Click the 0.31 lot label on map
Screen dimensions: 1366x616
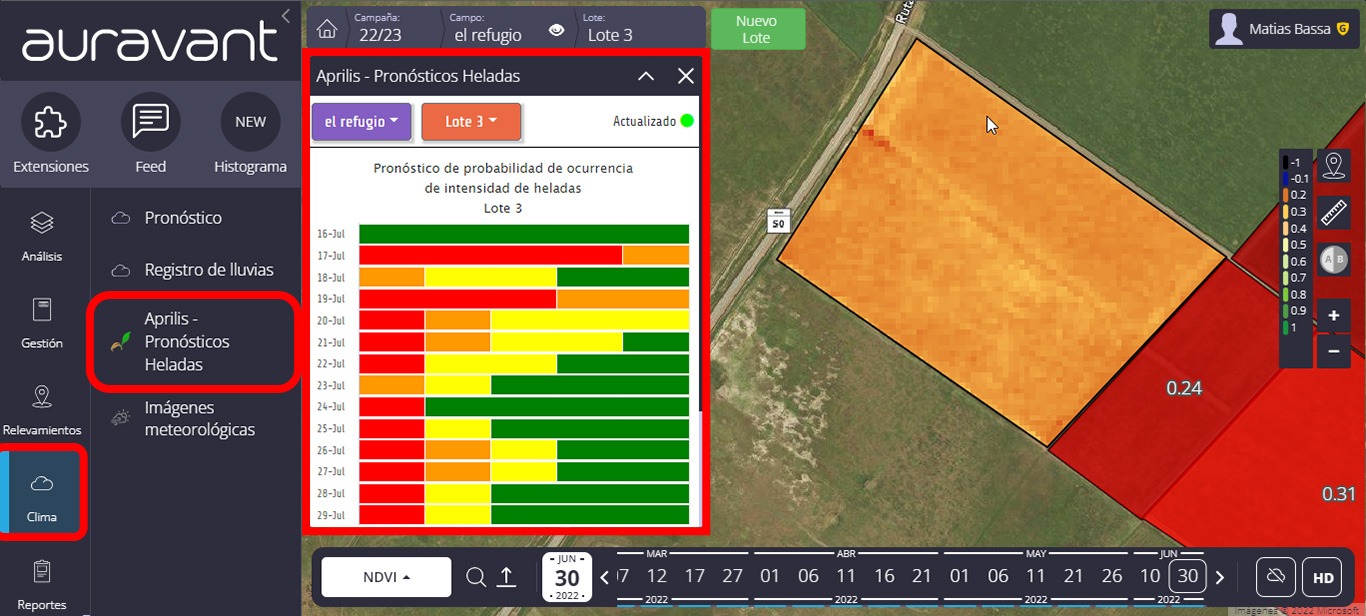1338,494
